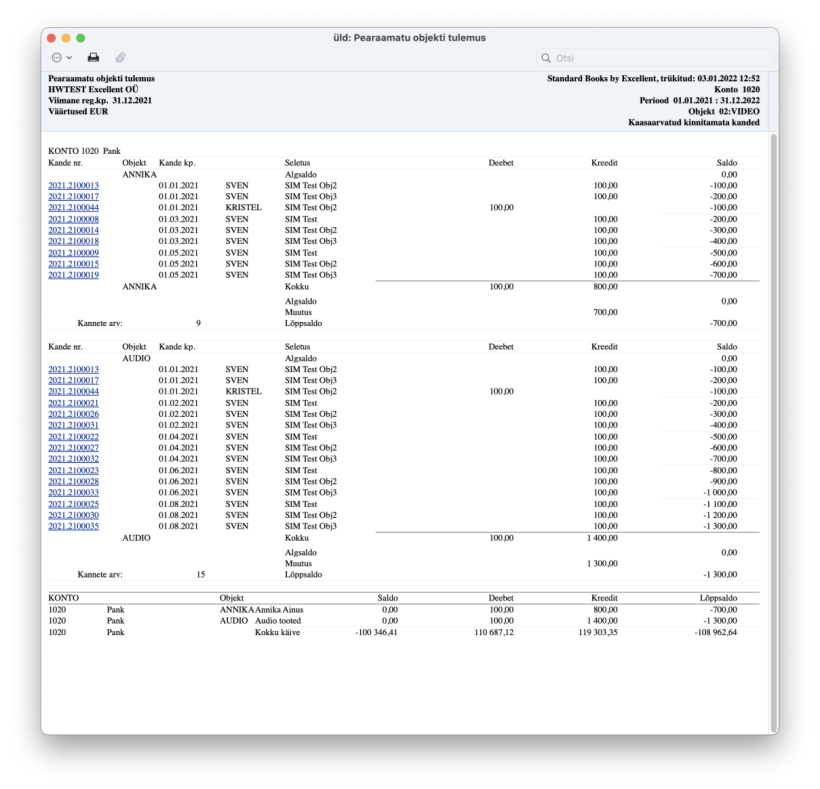Open entry link 2021.2100008

pyautogui.click(x=73, y=219)
